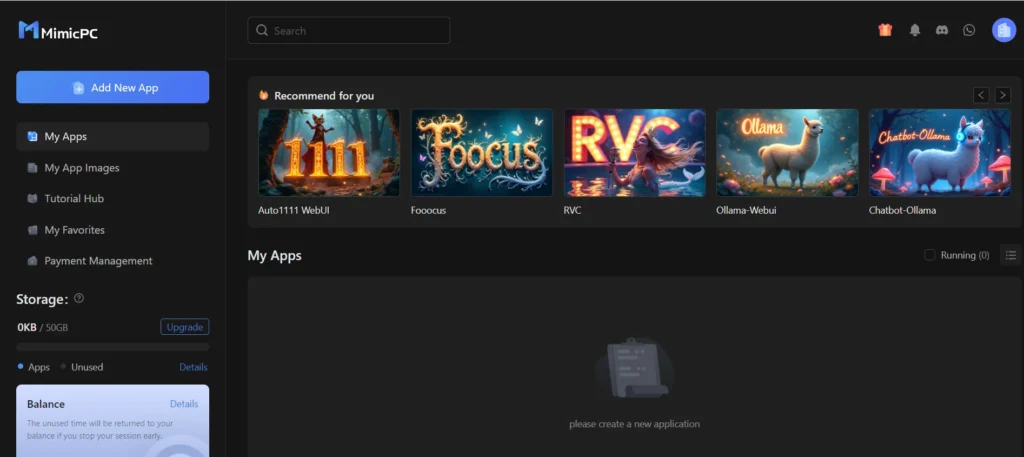
Task: Click the flame icon beside Recommend
Action: coord(264,95)
